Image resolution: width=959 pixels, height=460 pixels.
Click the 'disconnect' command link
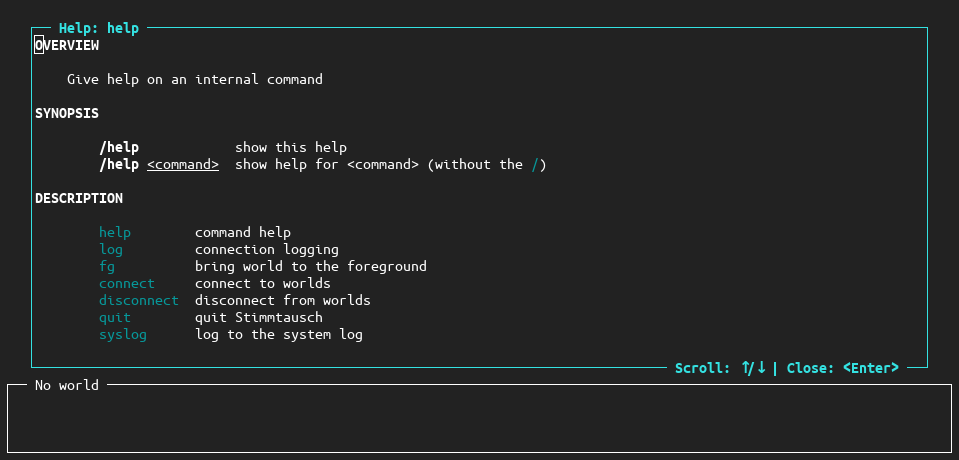point(139,300)
